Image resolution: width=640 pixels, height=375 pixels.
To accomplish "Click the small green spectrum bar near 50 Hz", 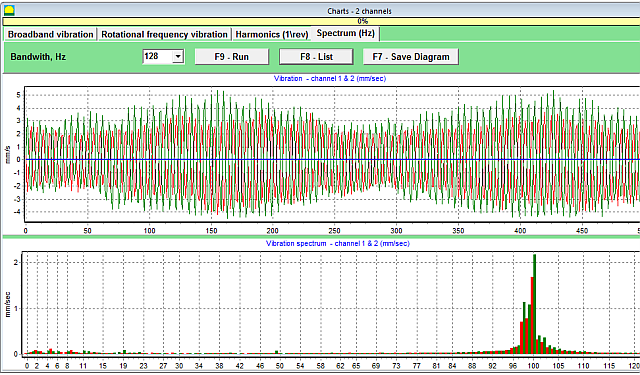I will click(277, 352).
